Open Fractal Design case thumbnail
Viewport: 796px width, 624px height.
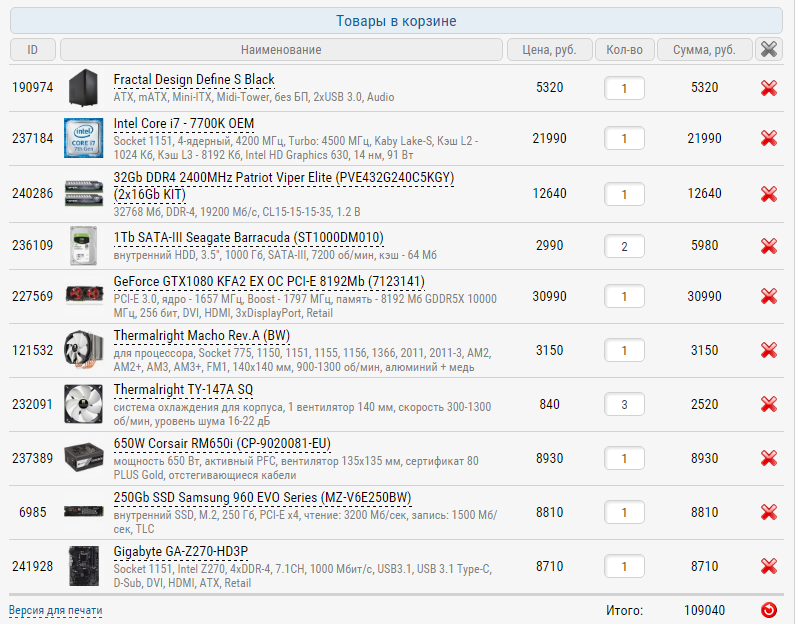pyautogui.click(x=83, y=88)
